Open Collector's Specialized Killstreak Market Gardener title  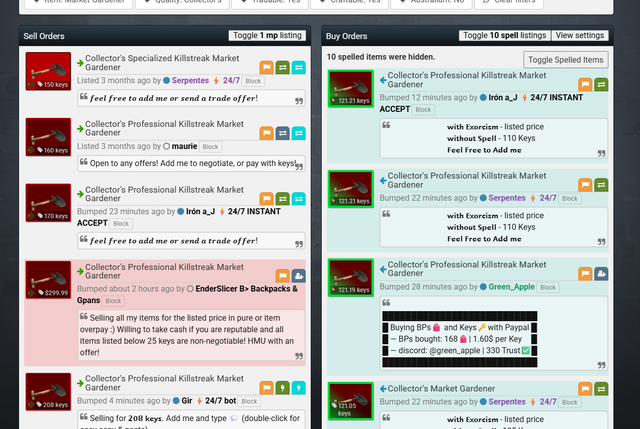coord(162,62)
